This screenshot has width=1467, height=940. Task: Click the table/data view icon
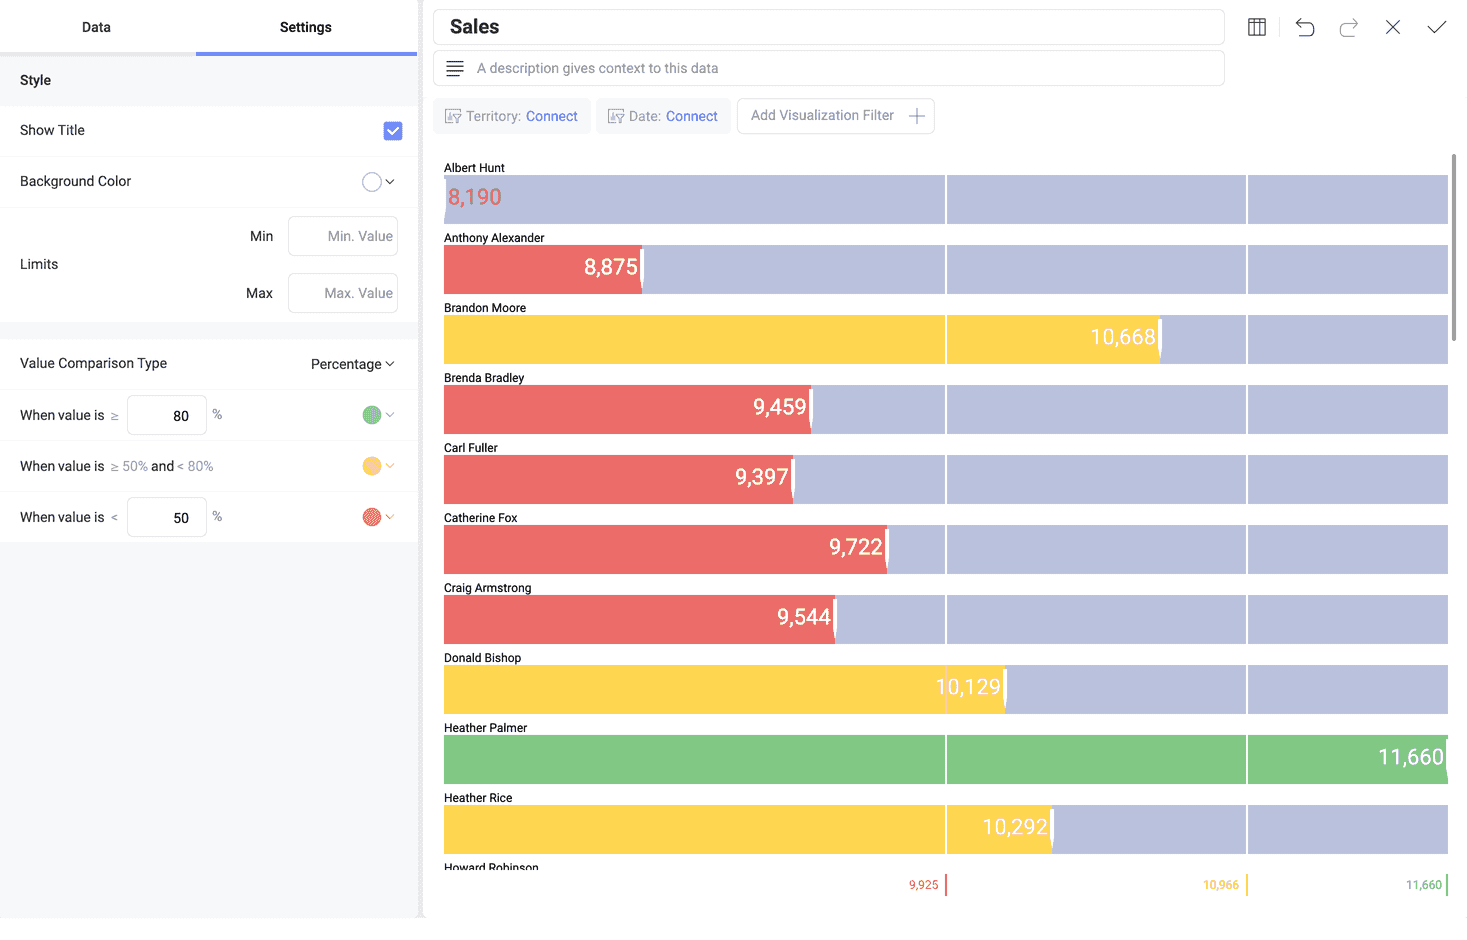tap(1257, 27)
